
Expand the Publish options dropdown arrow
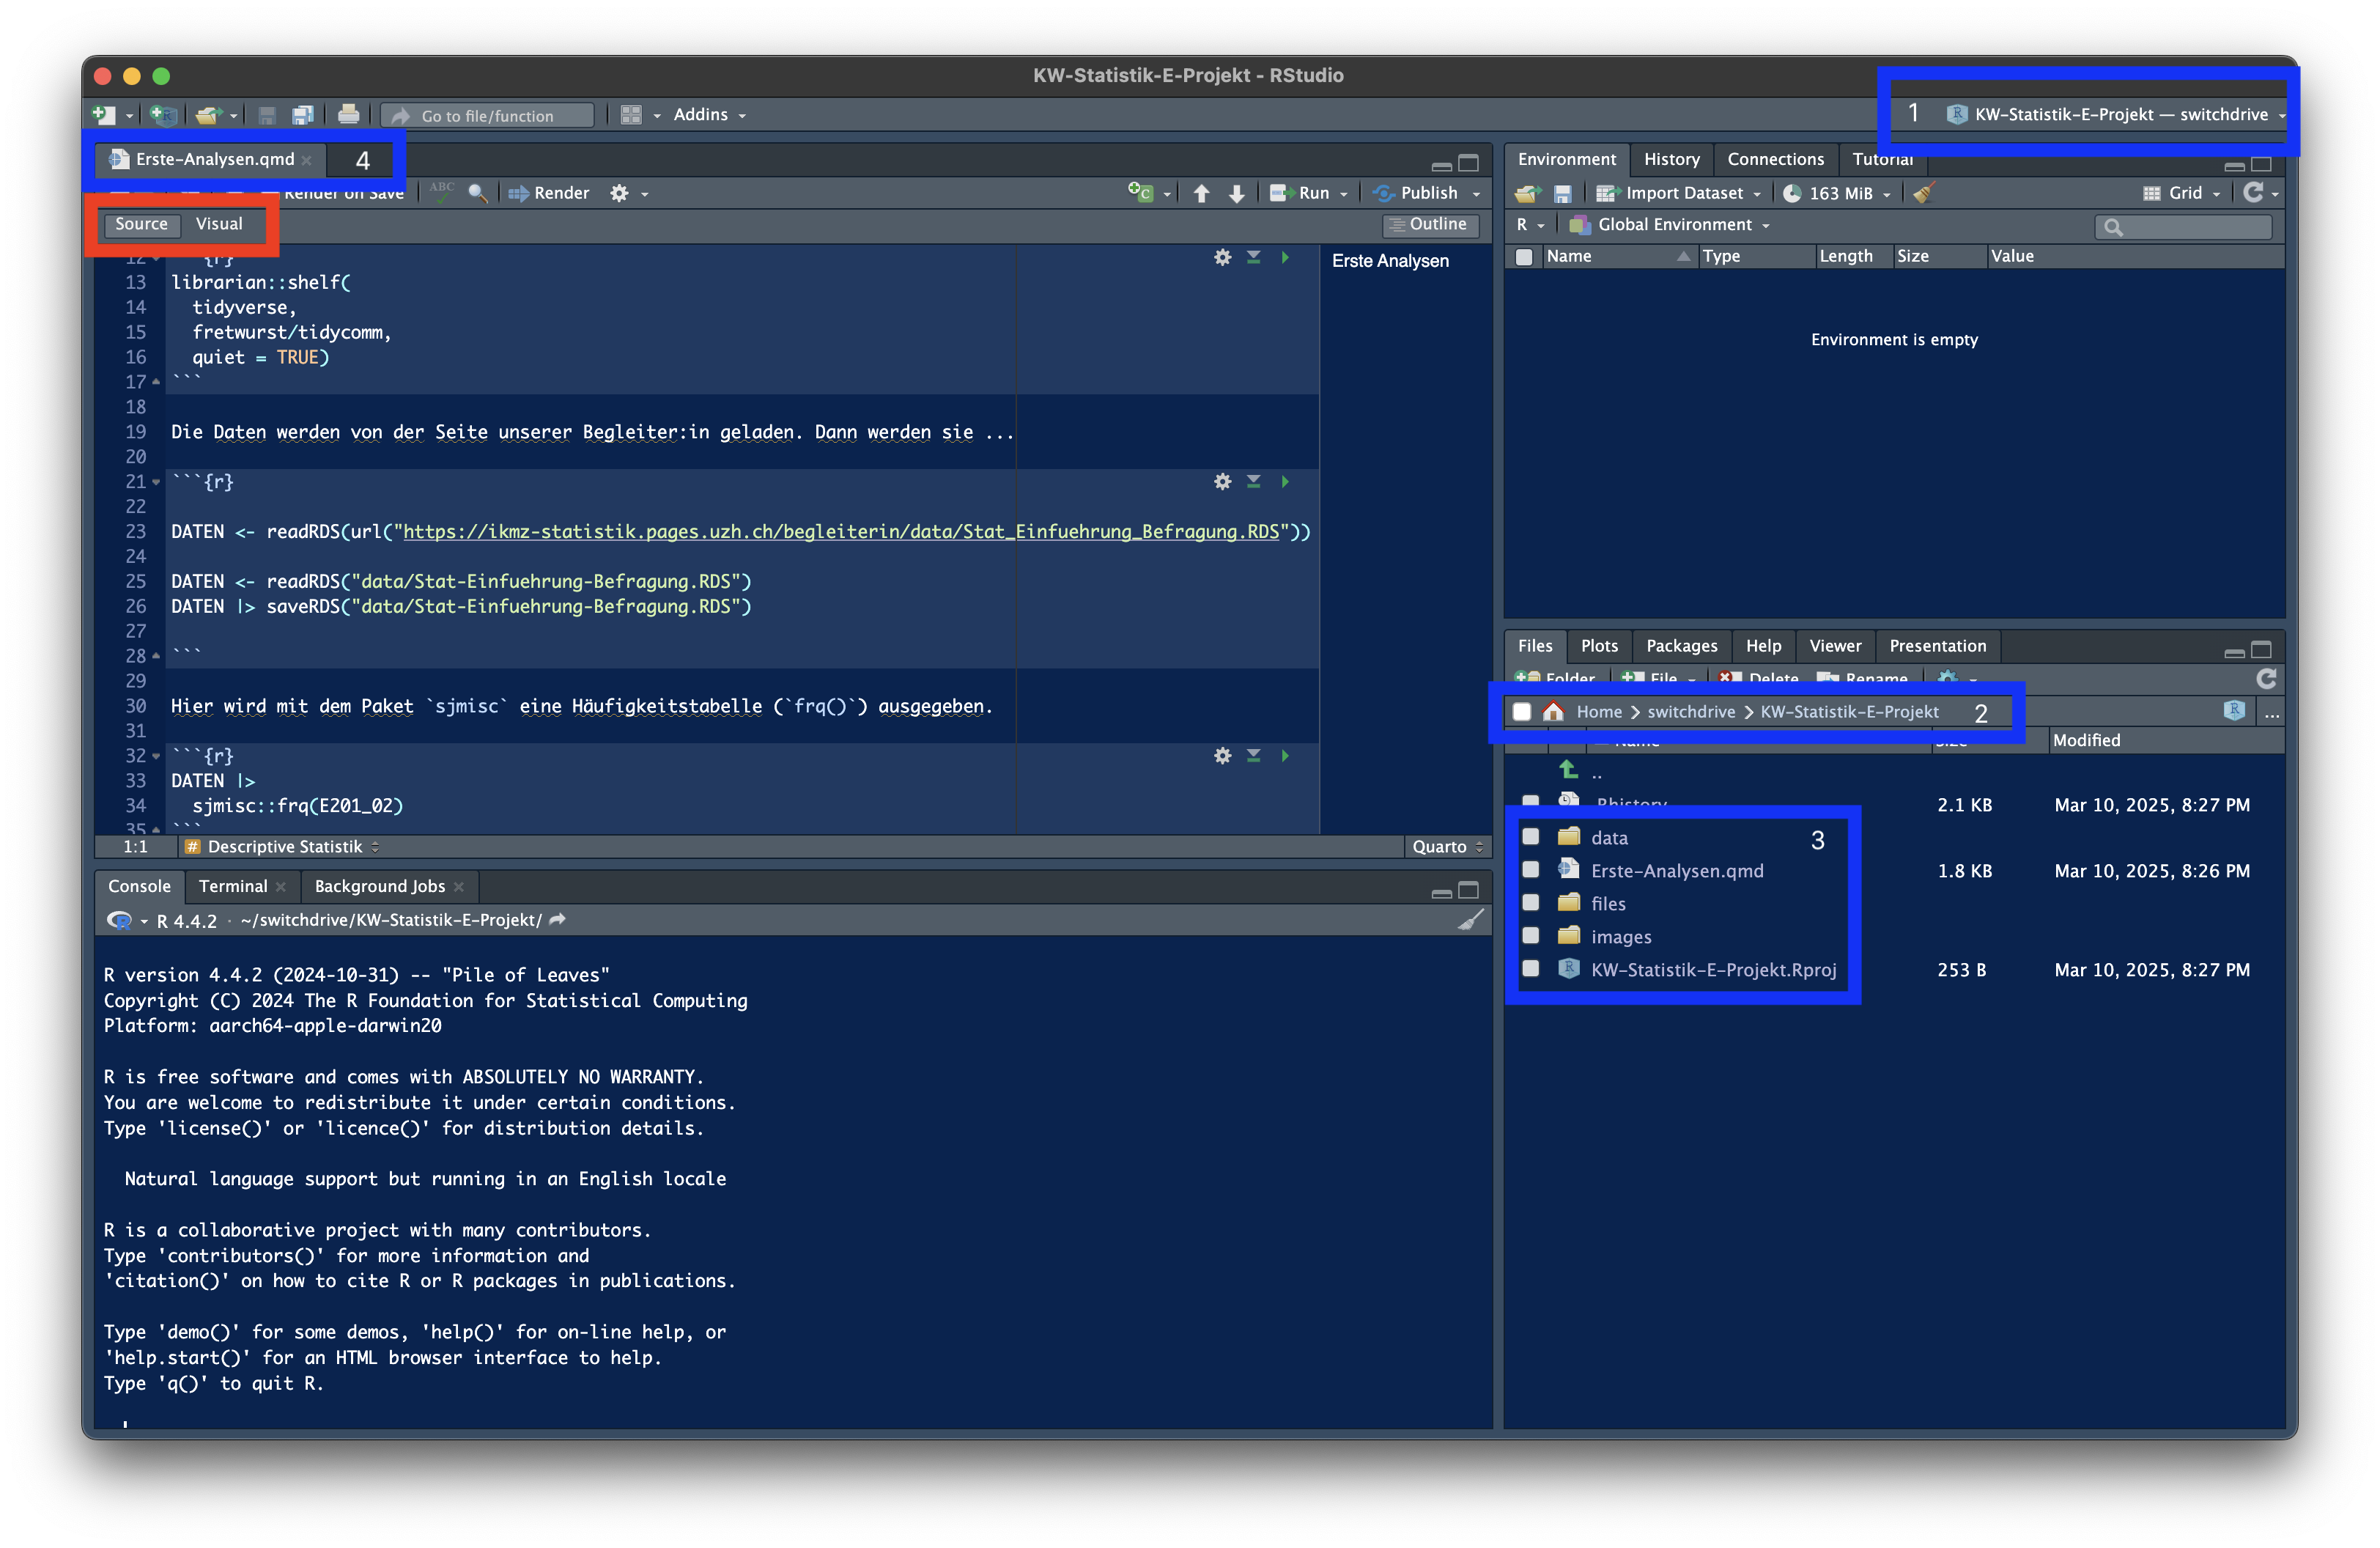(x=1475, y=194)
